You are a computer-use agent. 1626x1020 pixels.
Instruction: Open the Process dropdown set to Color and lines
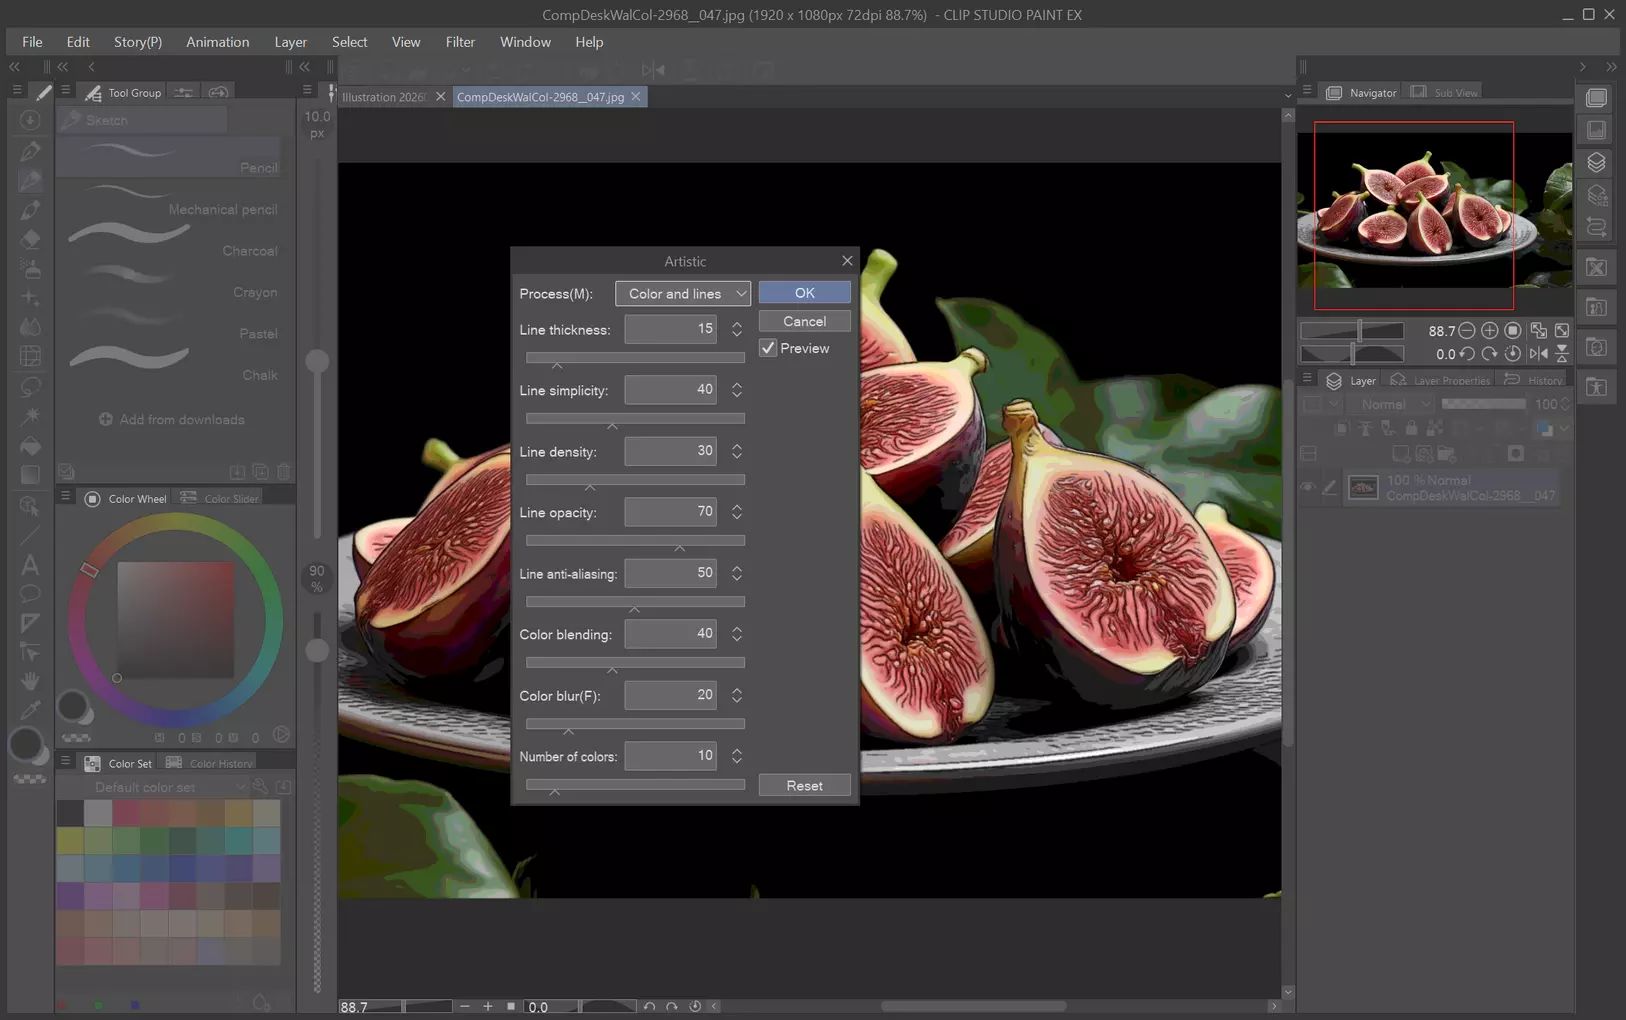pos(683,293)
